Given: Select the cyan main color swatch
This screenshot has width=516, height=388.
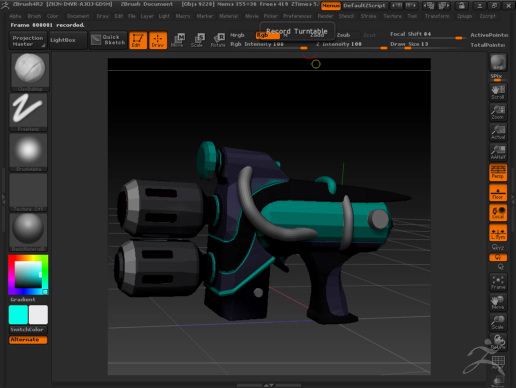Looking at the screenshot, I should 18,314.
